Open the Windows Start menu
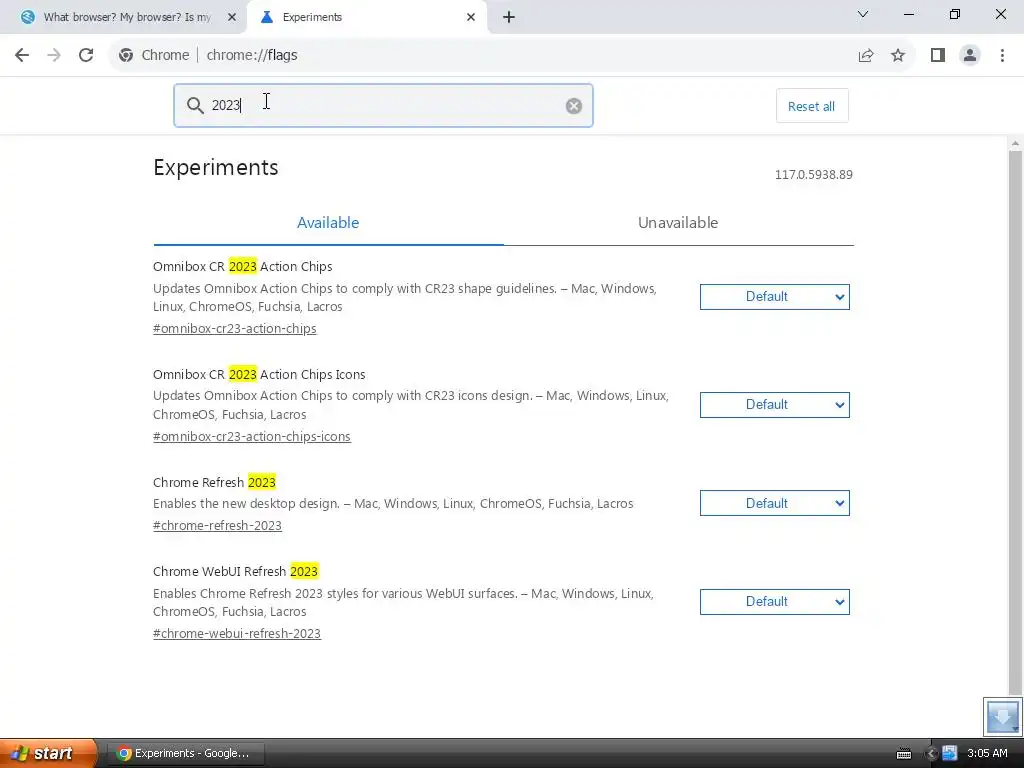The image size is (1024, 768). (47, 753)
